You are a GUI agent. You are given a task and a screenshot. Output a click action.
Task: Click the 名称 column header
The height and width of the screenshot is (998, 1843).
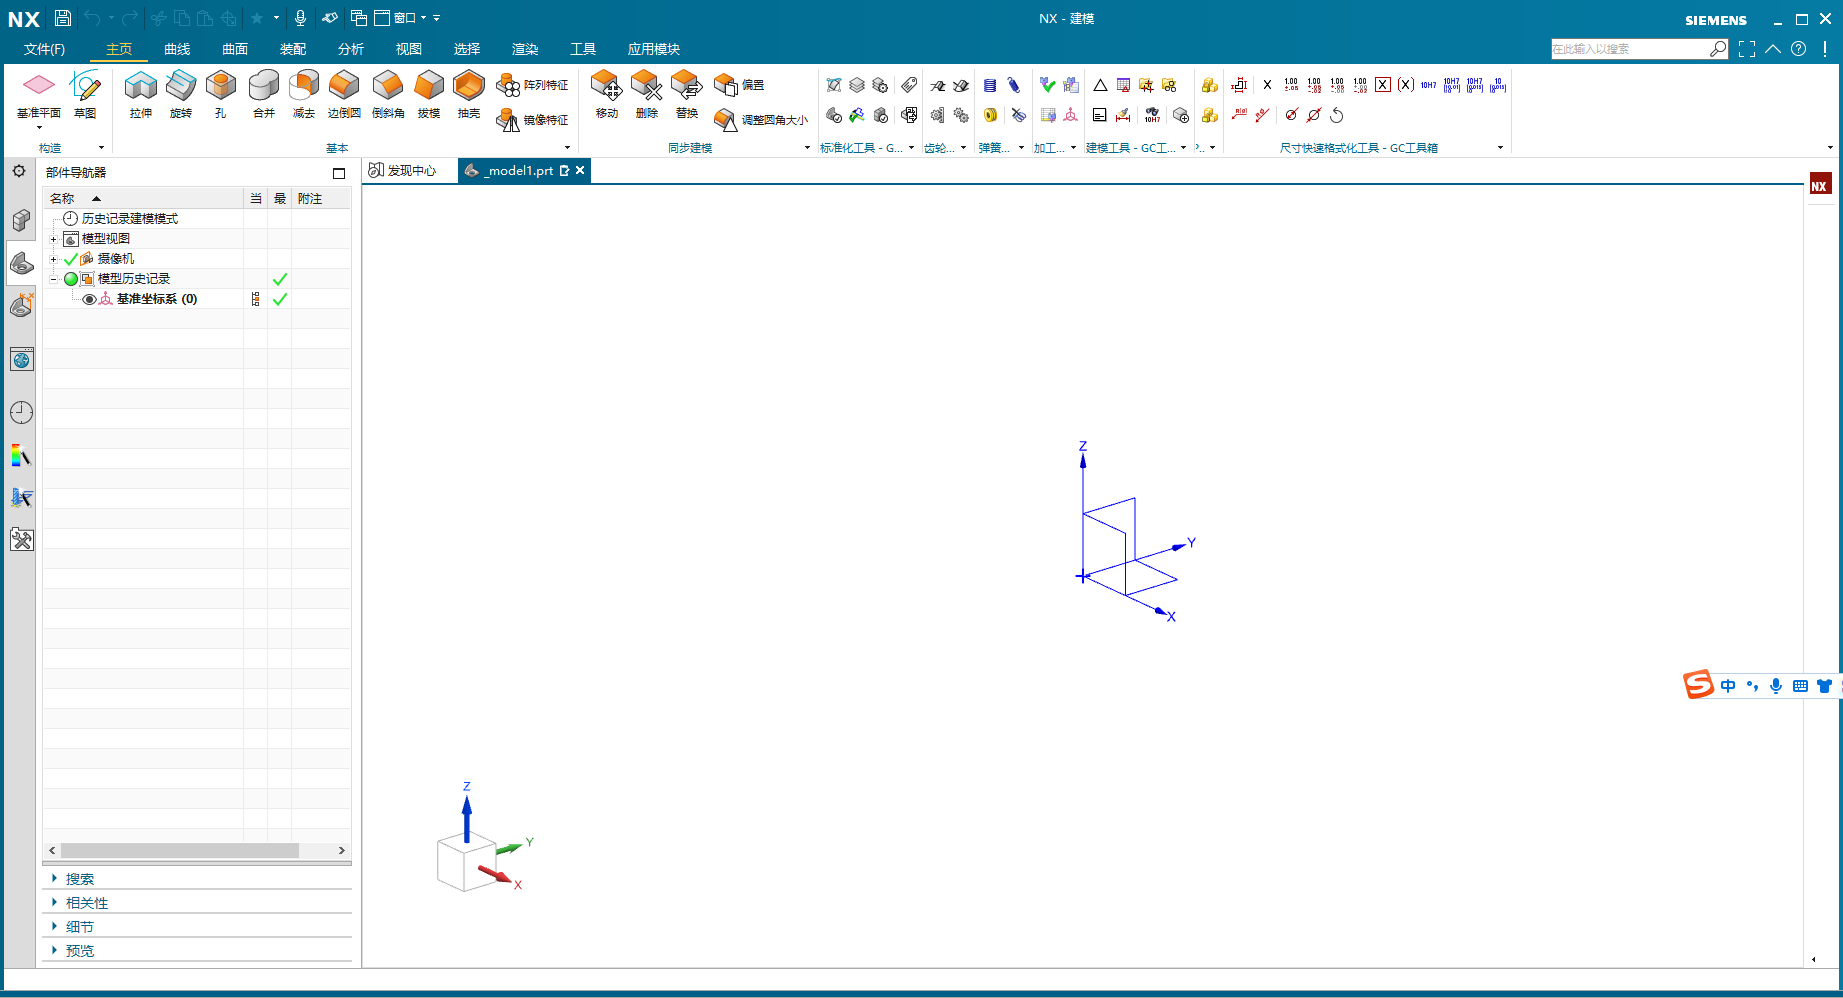[62, 199]
